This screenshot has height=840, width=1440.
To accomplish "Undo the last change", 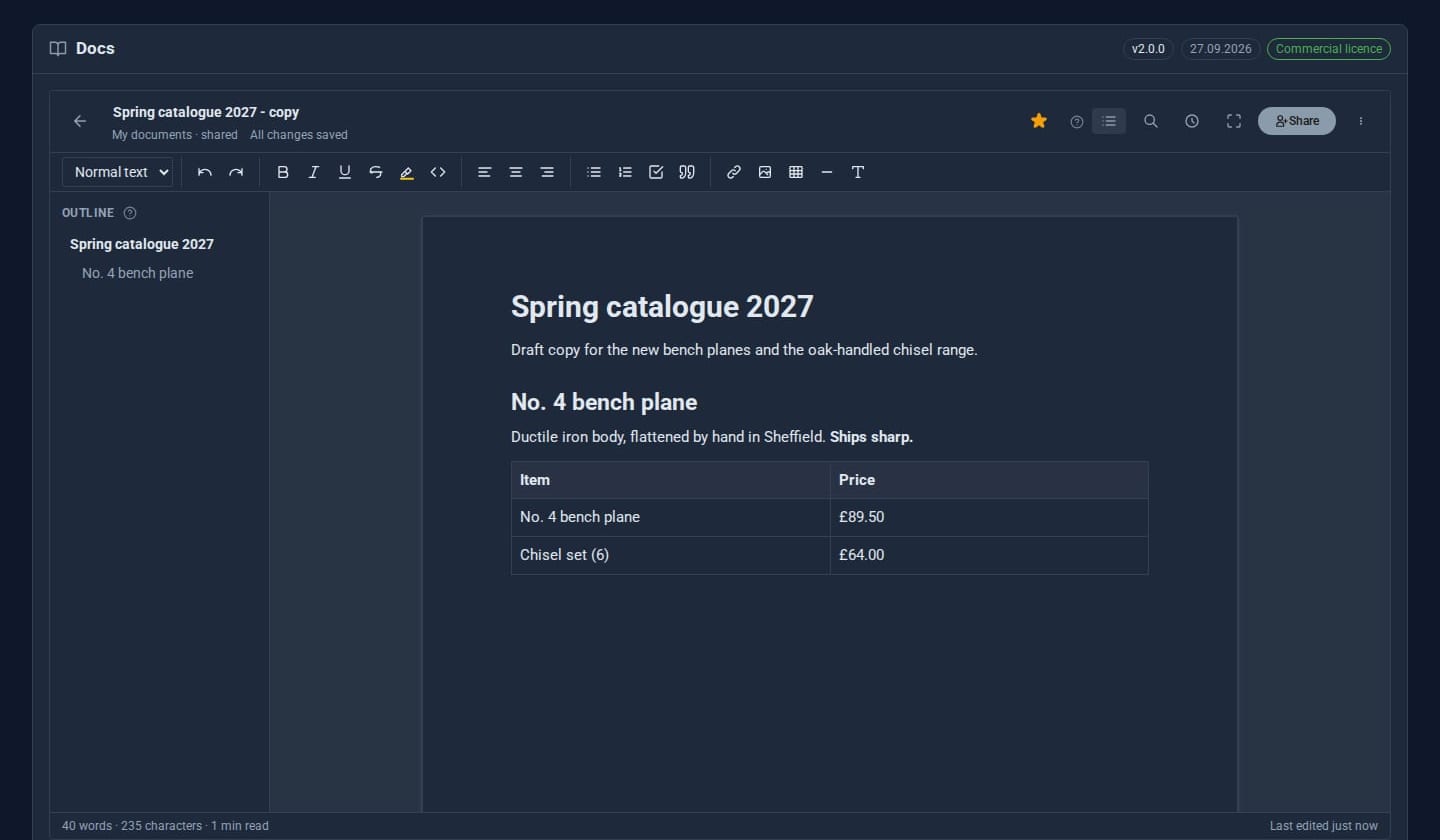I will pyautogui.click(x=205, y=172).
